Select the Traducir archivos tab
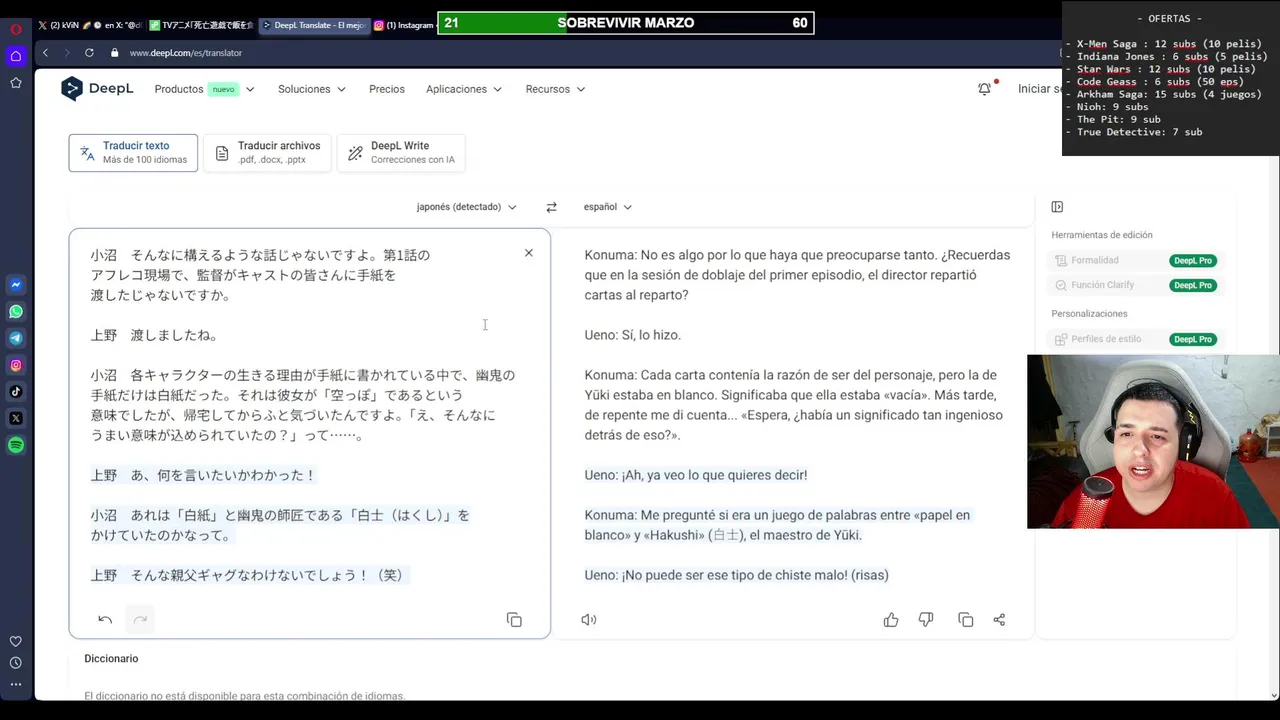 pyautogui.click(x=267, y=153)
